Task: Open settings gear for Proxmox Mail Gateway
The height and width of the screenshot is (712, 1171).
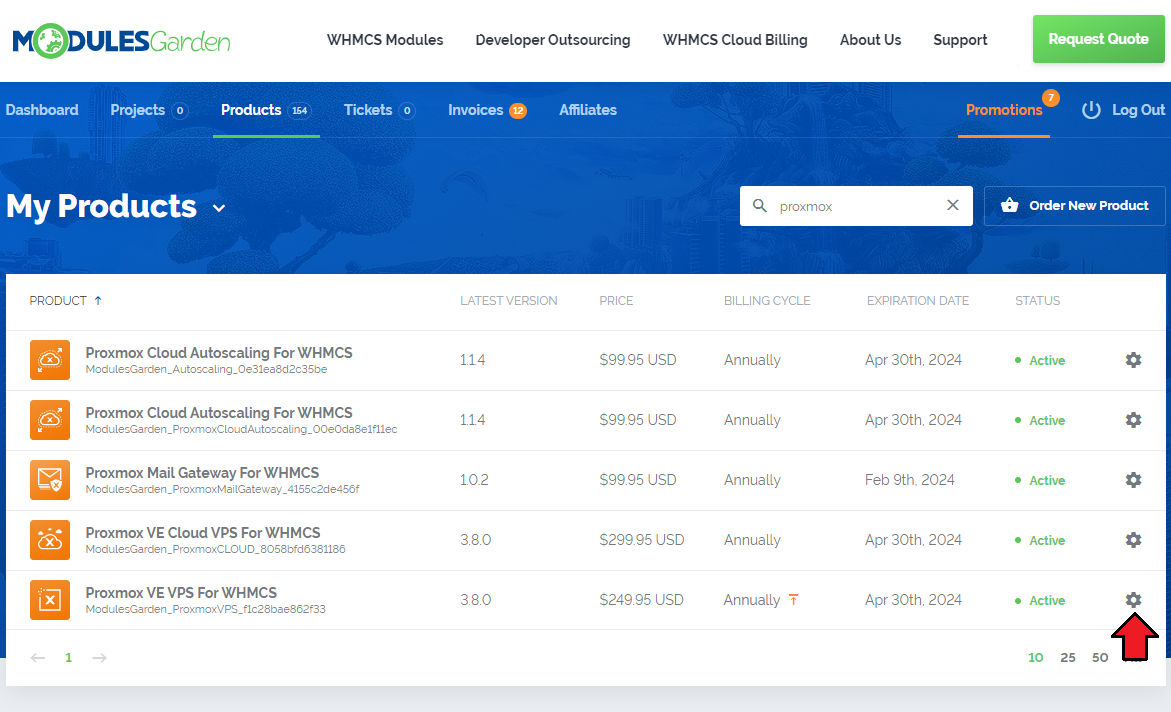Action: (1133, 480)
